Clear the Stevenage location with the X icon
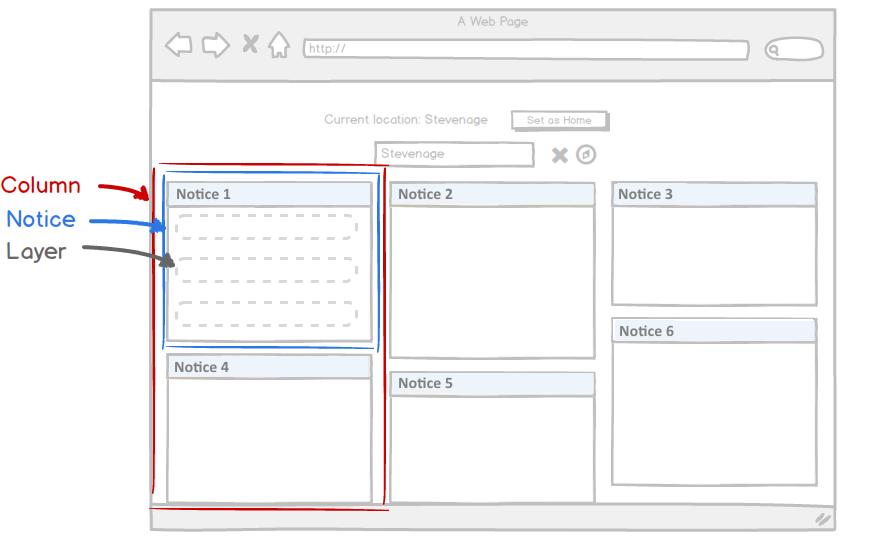Viewport: 869px width, 540px height. 560,155
